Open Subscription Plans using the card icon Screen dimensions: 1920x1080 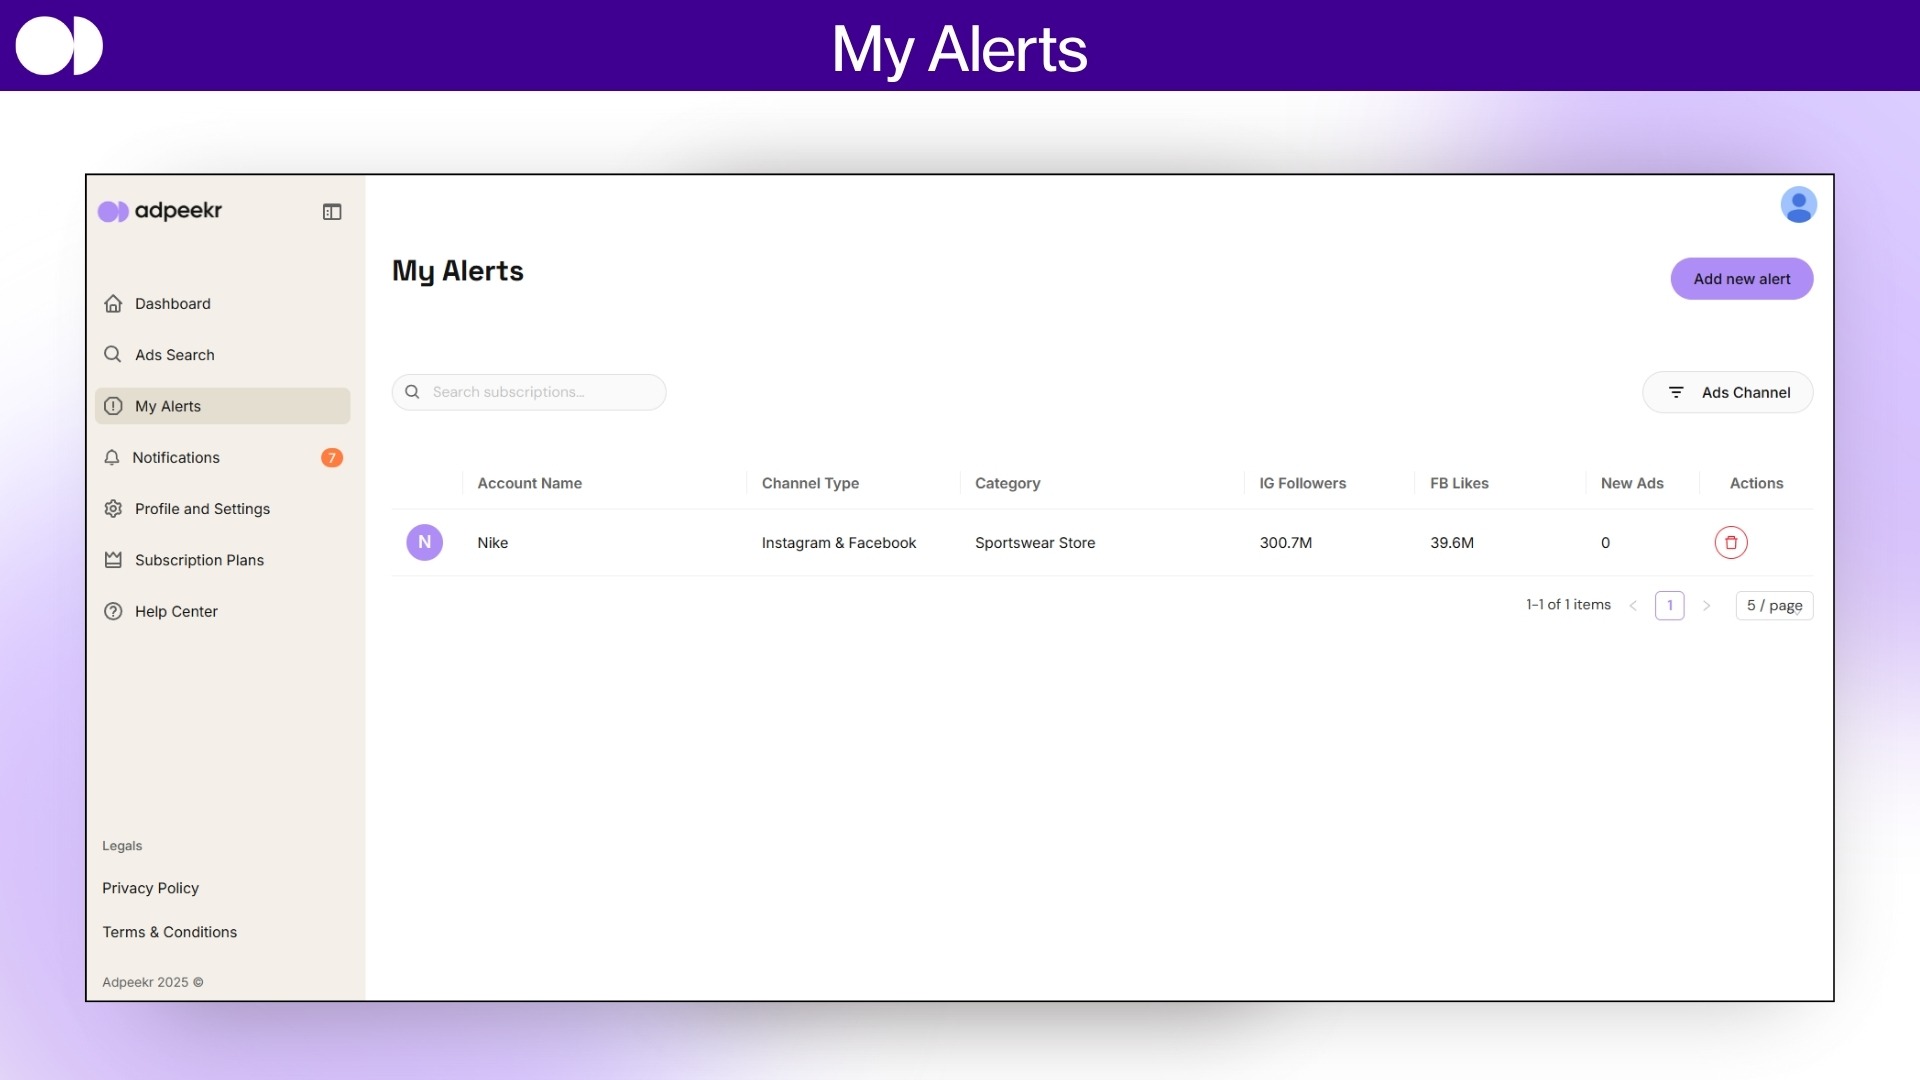coord(113,560)
